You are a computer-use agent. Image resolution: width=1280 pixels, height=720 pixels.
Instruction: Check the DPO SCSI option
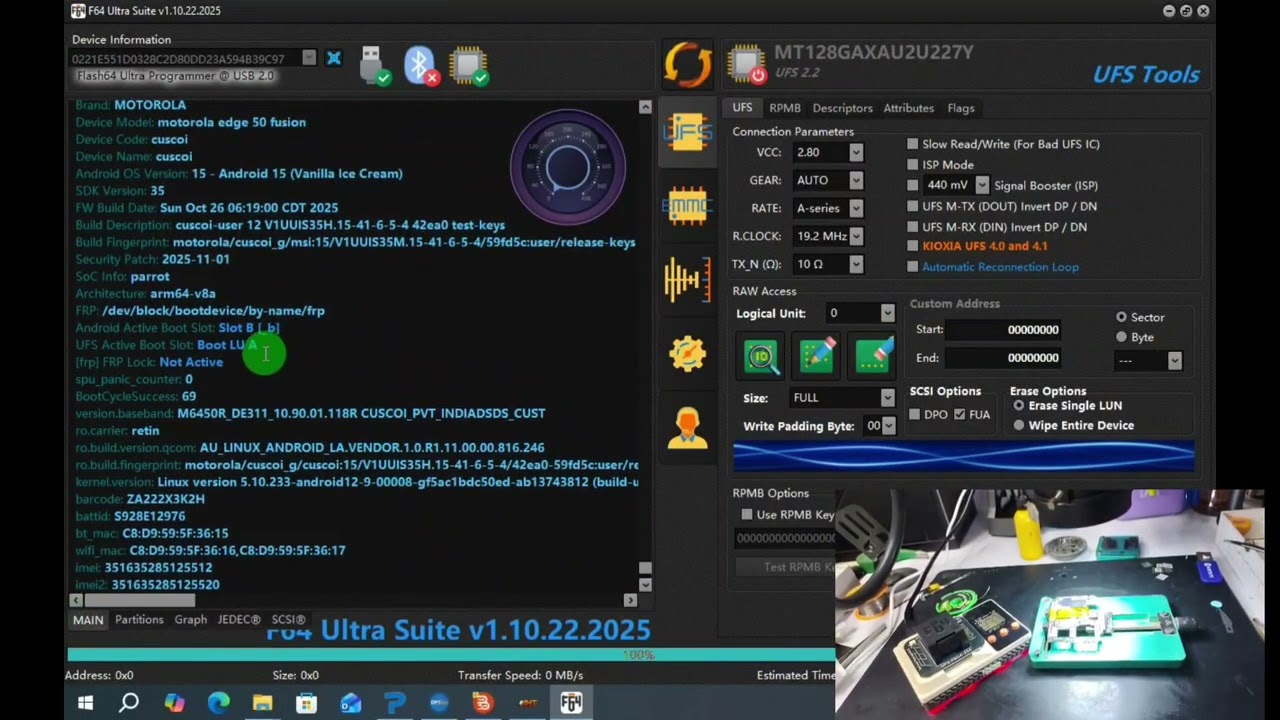click(914, 414)
